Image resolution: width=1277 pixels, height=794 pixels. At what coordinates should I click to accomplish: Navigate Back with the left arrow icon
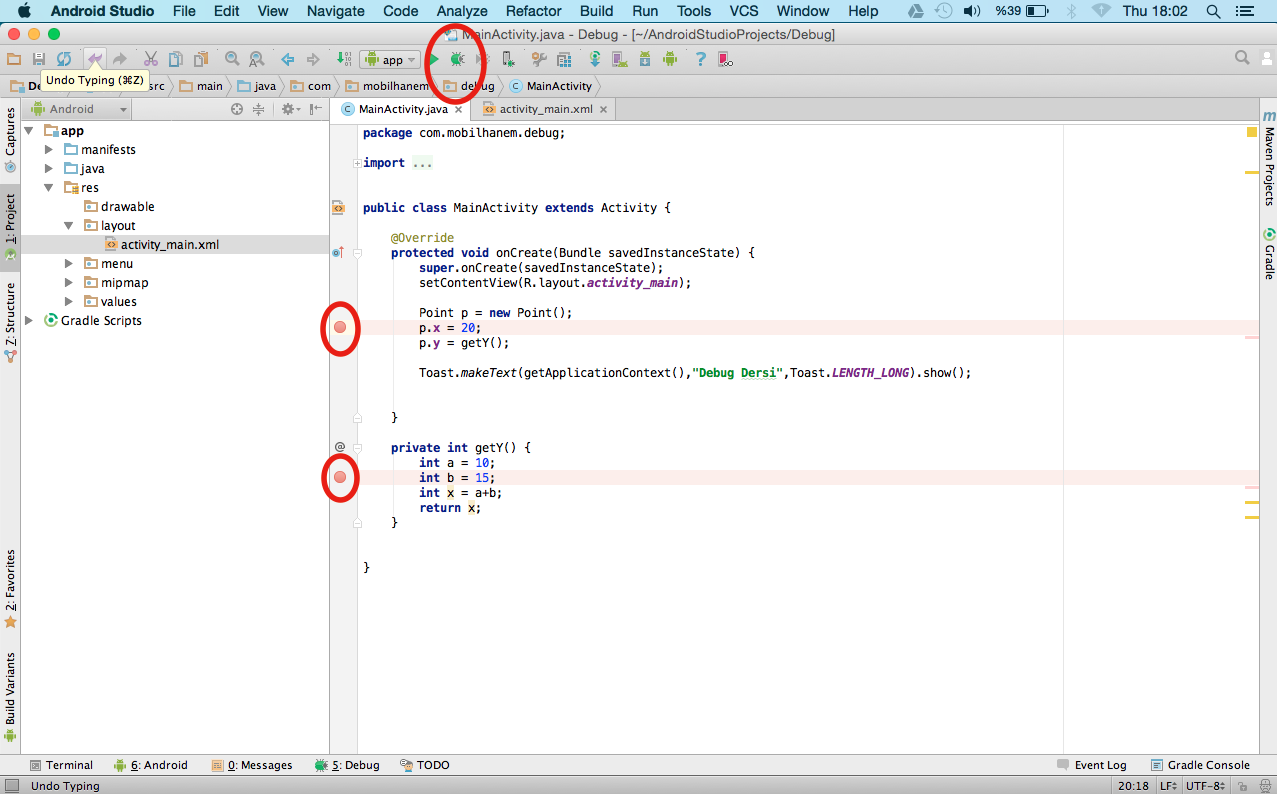(288, 59)
